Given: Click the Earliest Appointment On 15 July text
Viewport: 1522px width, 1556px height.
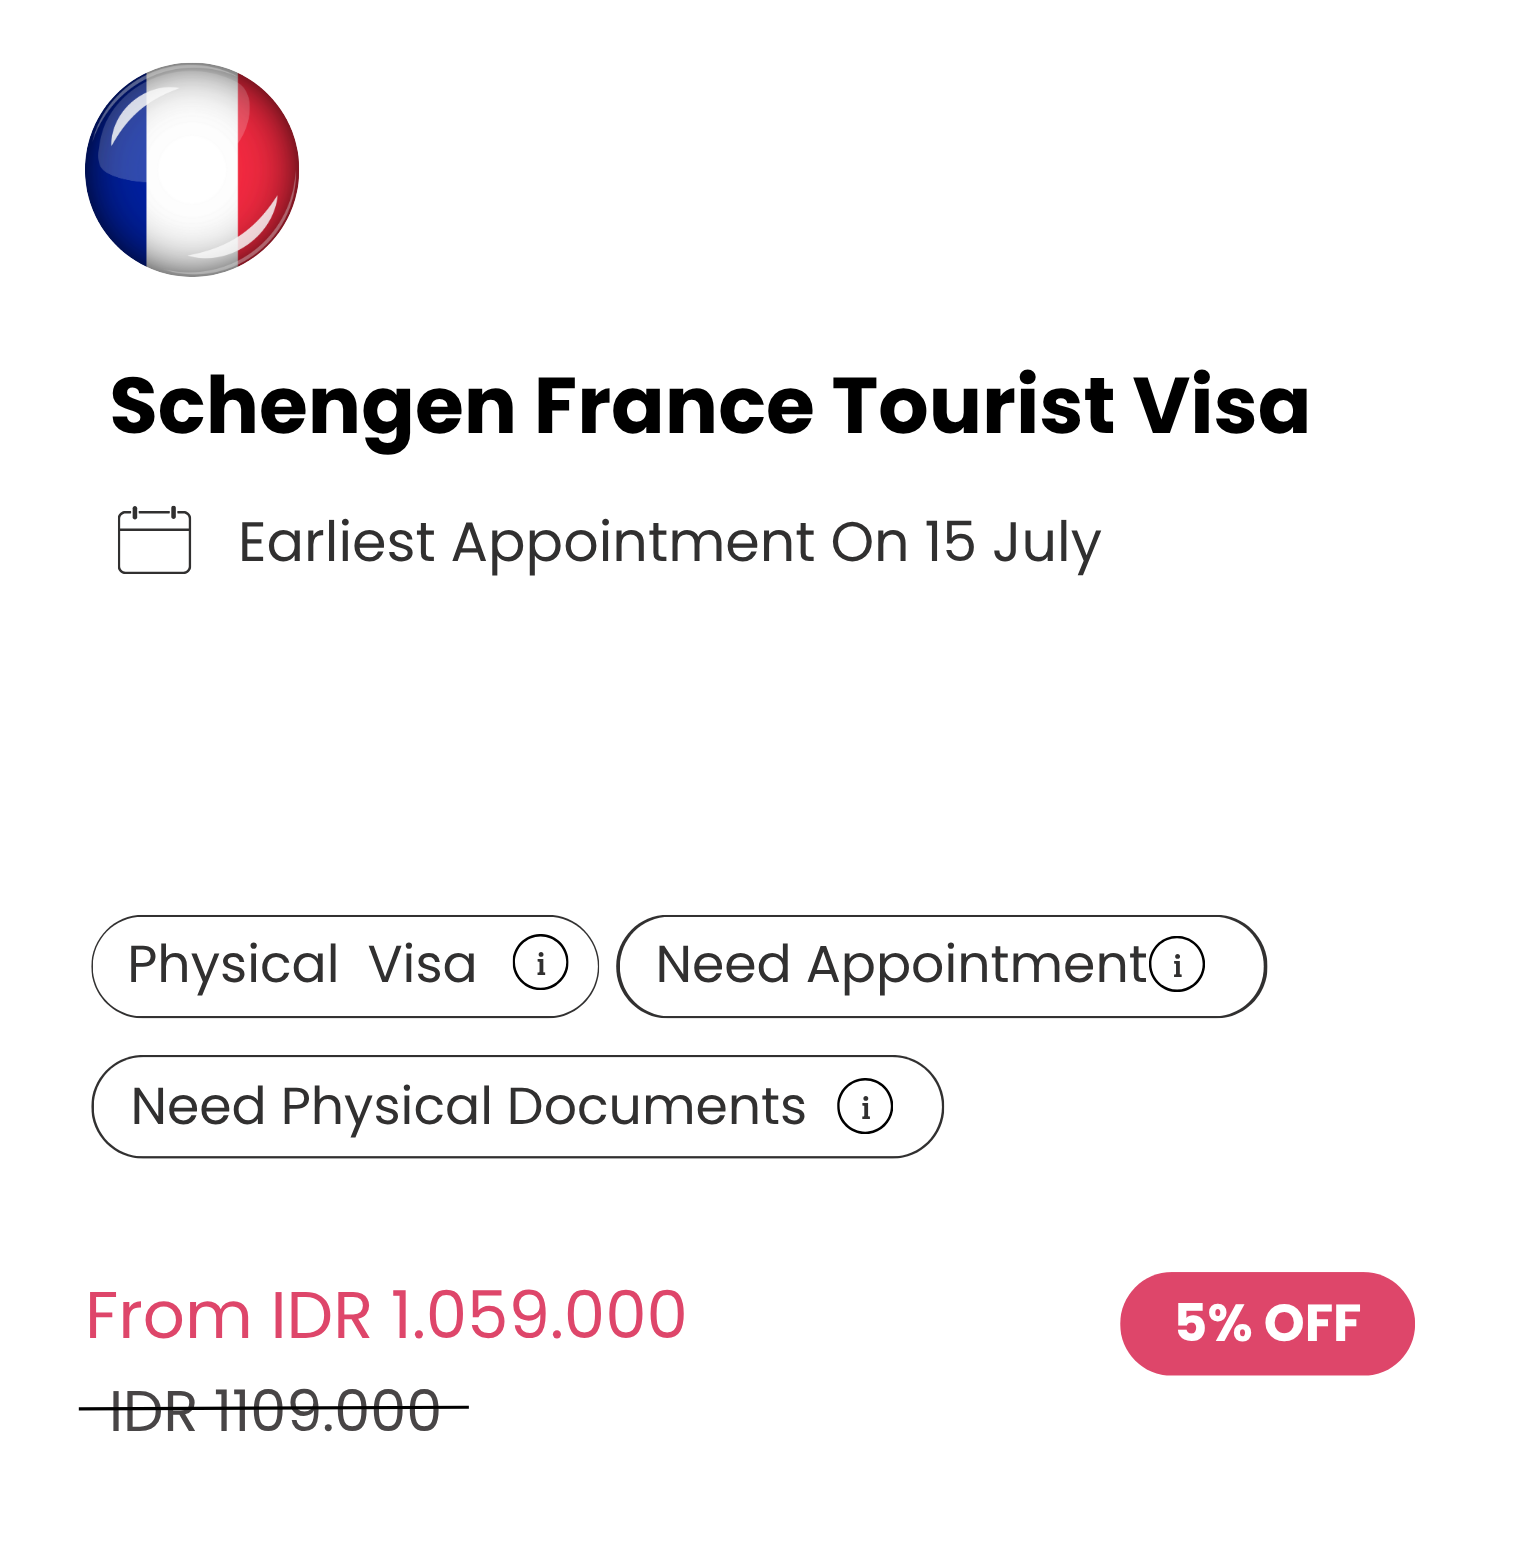Looking at the screenshot, I should pyautogui.click(x=669, y=543).
